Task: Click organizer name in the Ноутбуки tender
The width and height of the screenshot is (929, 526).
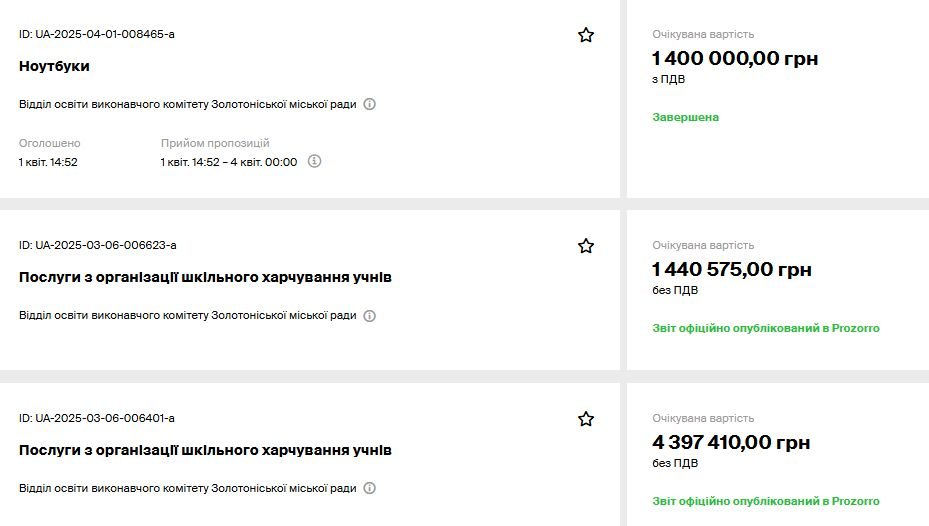Action: click(188, 104)
